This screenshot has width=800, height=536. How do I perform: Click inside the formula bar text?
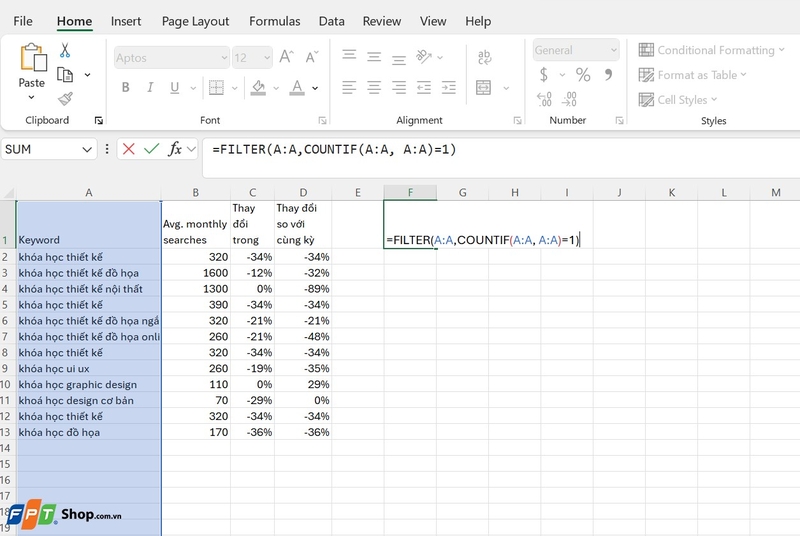(334, 149)
